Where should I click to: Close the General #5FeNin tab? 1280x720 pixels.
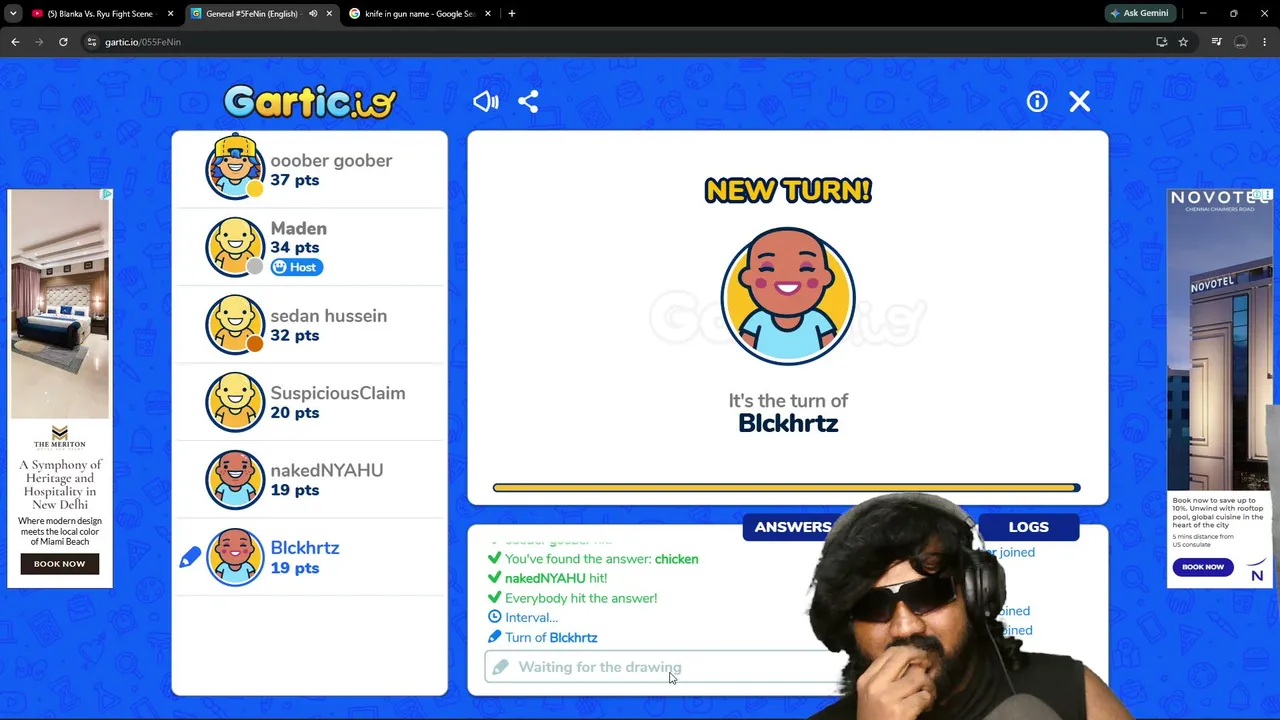click(x=330, y=14)
